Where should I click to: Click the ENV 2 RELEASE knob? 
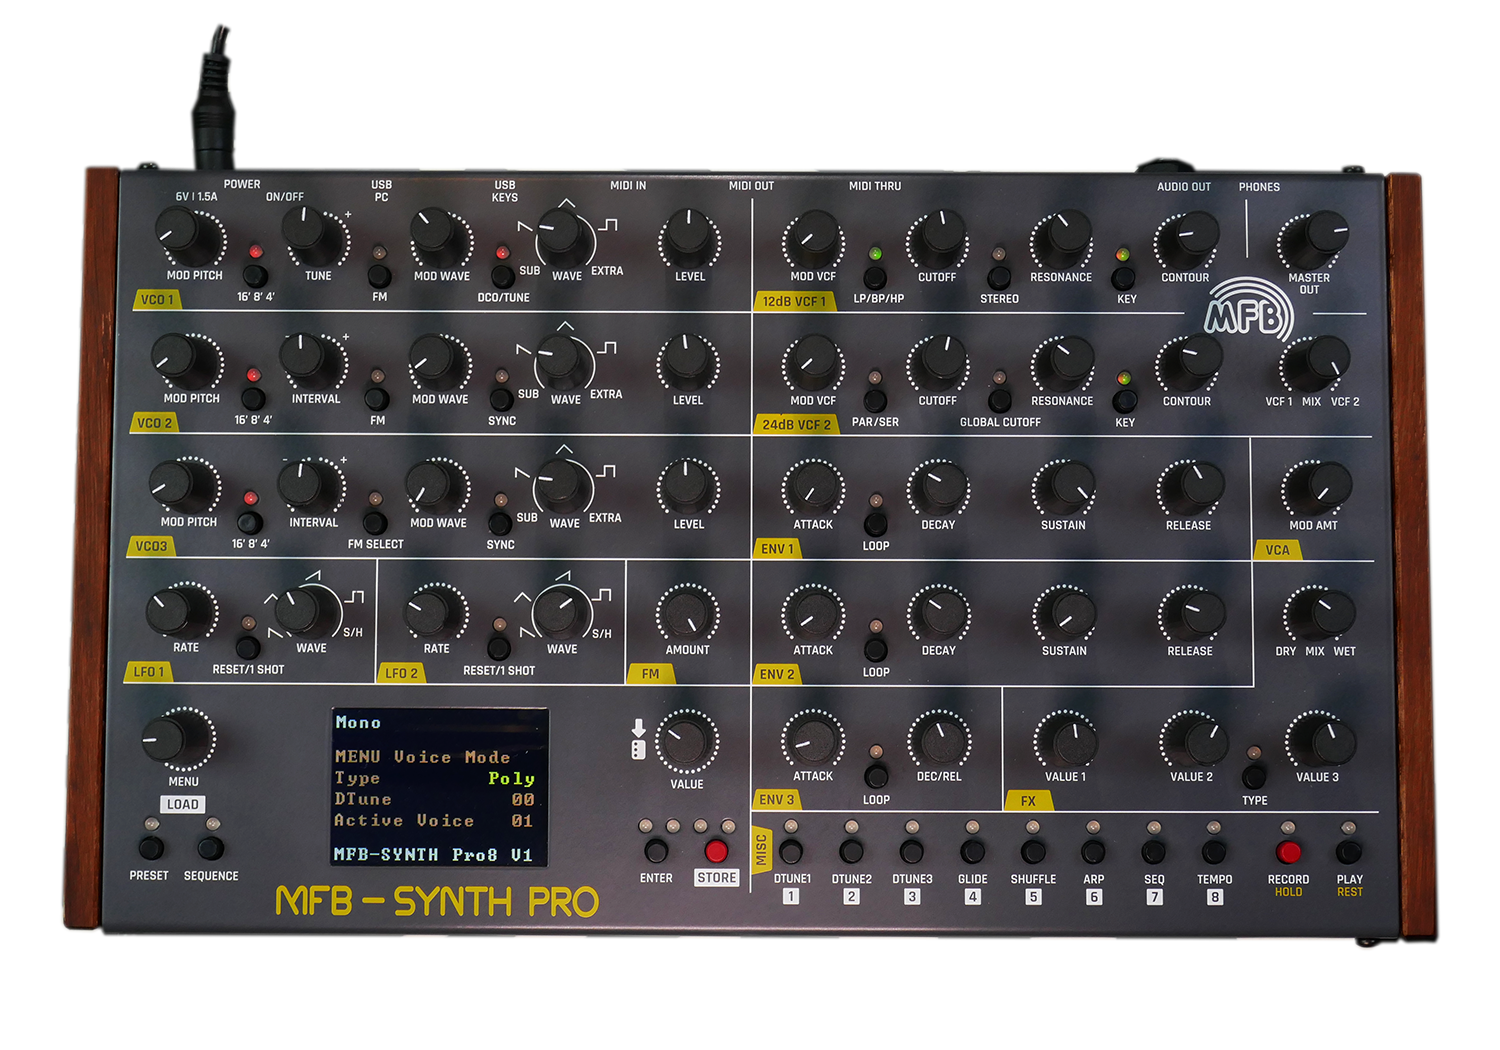coord(1190,614)
